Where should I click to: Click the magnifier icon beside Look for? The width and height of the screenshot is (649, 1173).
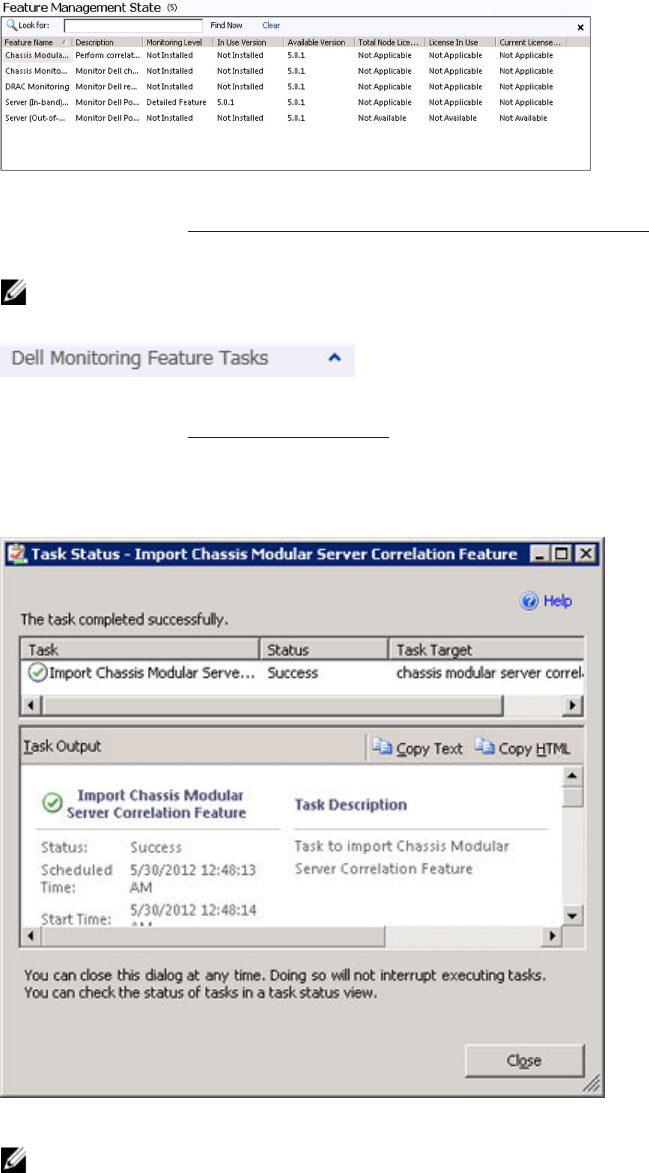[11, 25]
